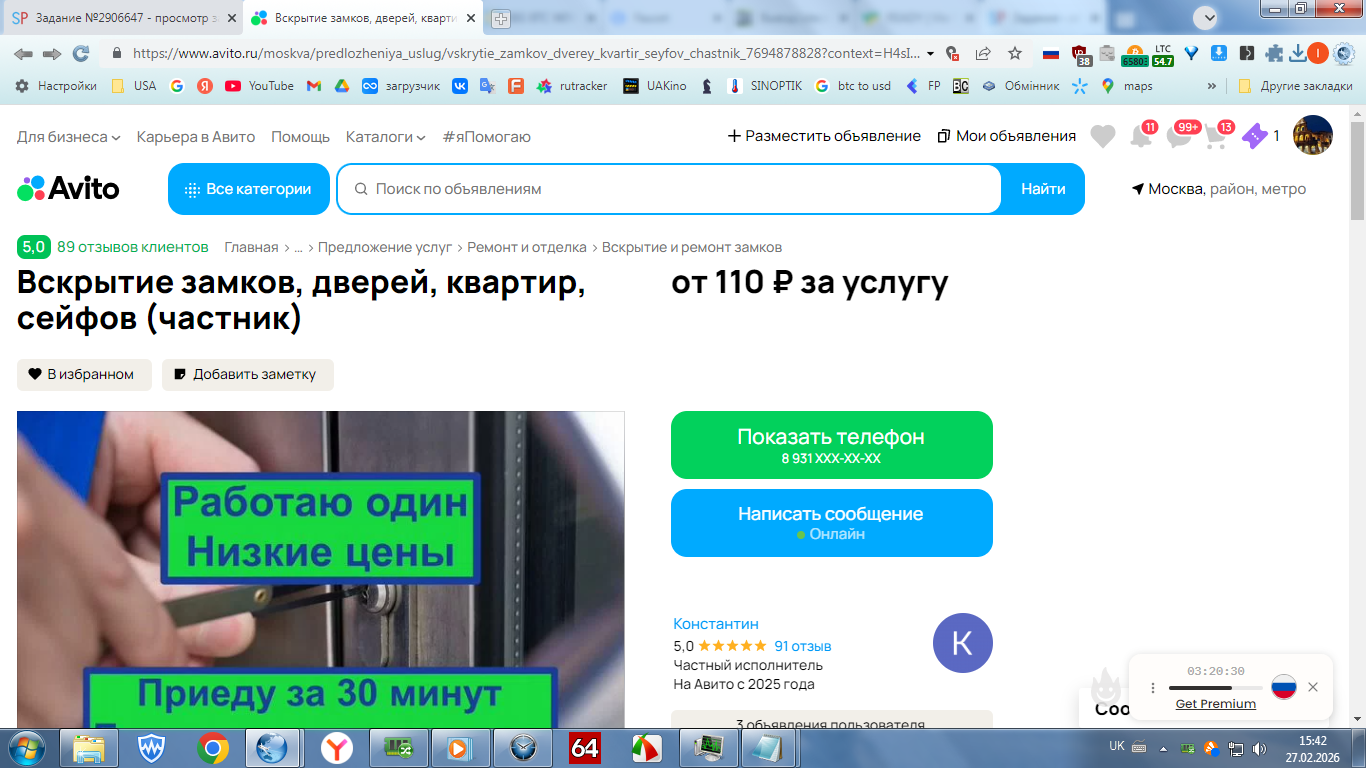This screenshot has width=1366, height=768.
Task: Open VPN widget three-dot menu
Action: point(1153,688)
